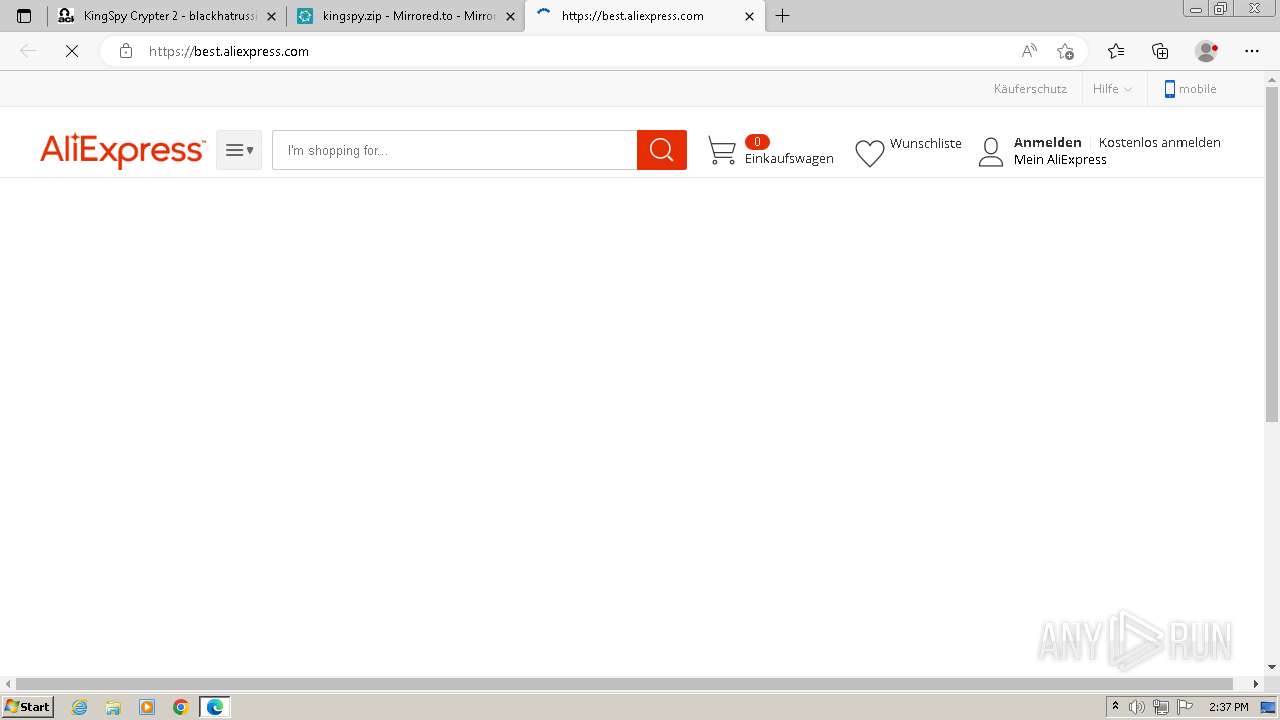The height and width of the screenshot is (720, 1280).
Task: Open Collections panel
Action: tap(1160, 51)
